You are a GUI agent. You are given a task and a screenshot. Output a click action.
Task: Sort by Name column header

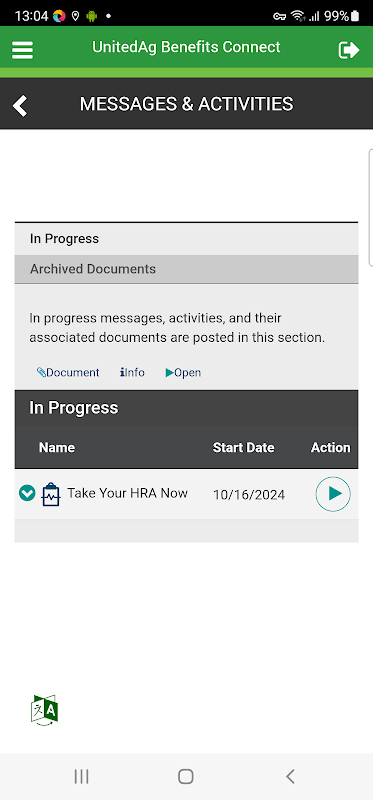[57, 447]
